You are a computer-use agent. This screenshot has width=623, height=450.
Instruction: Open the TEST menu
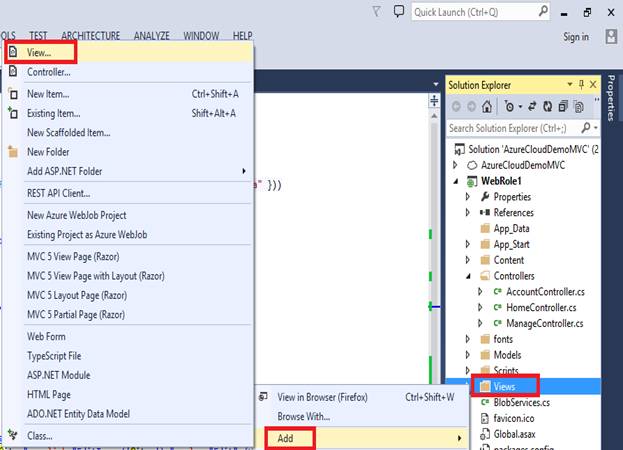pyautogui.click(x=38, y=36)
